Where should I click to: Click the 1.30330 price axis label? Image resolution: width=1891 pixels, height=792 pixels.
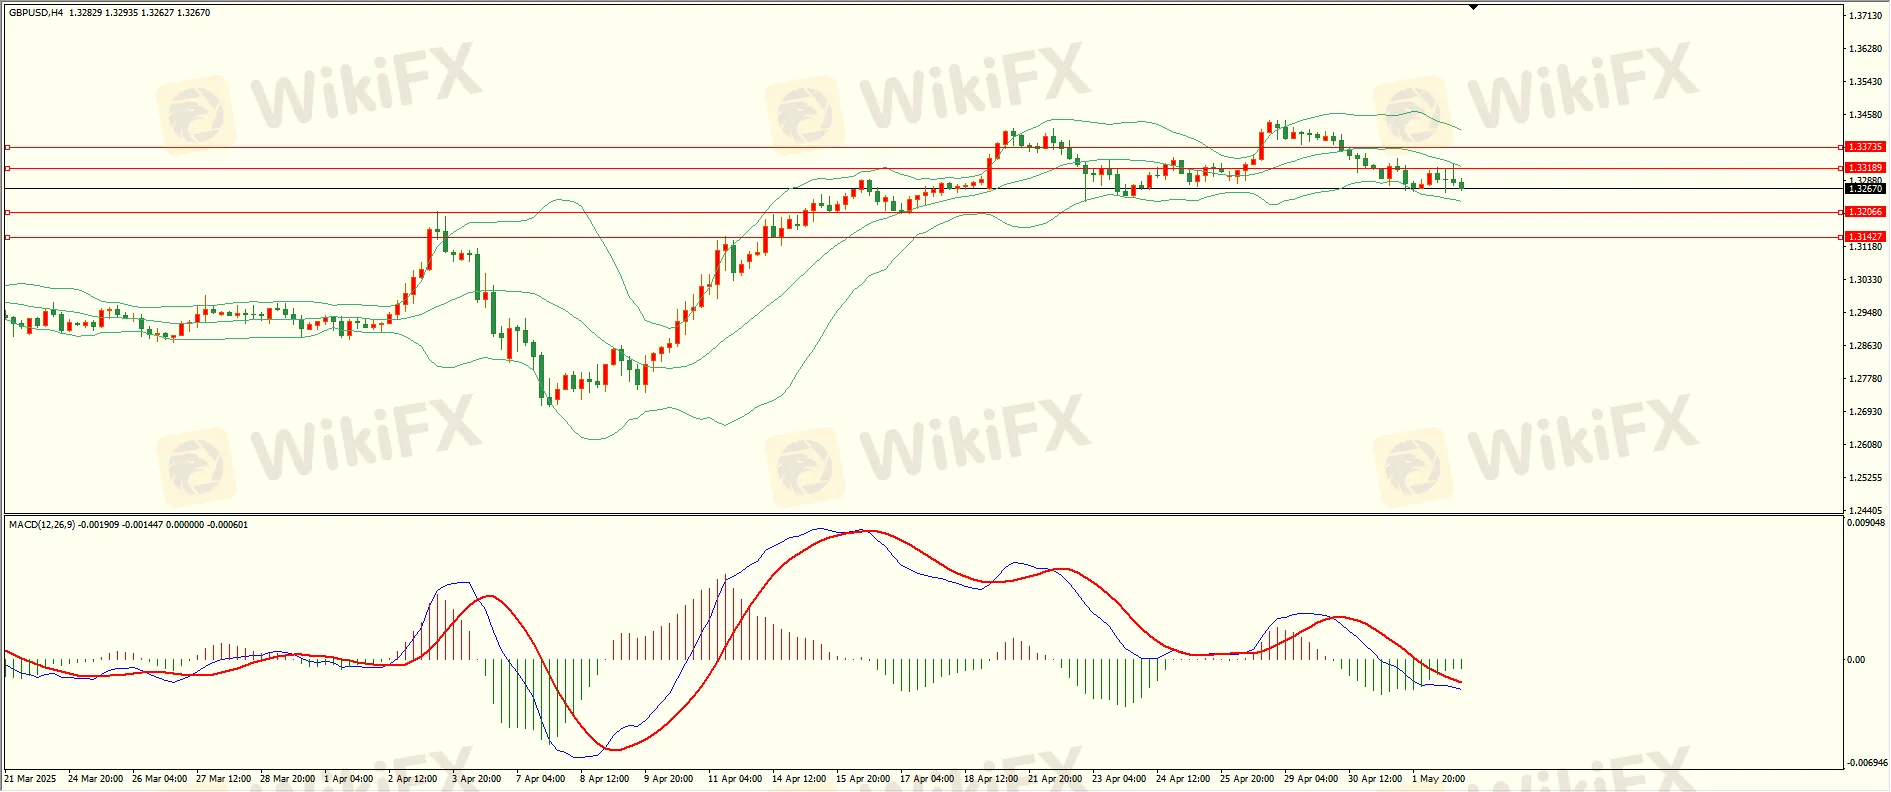[1866, 280]
